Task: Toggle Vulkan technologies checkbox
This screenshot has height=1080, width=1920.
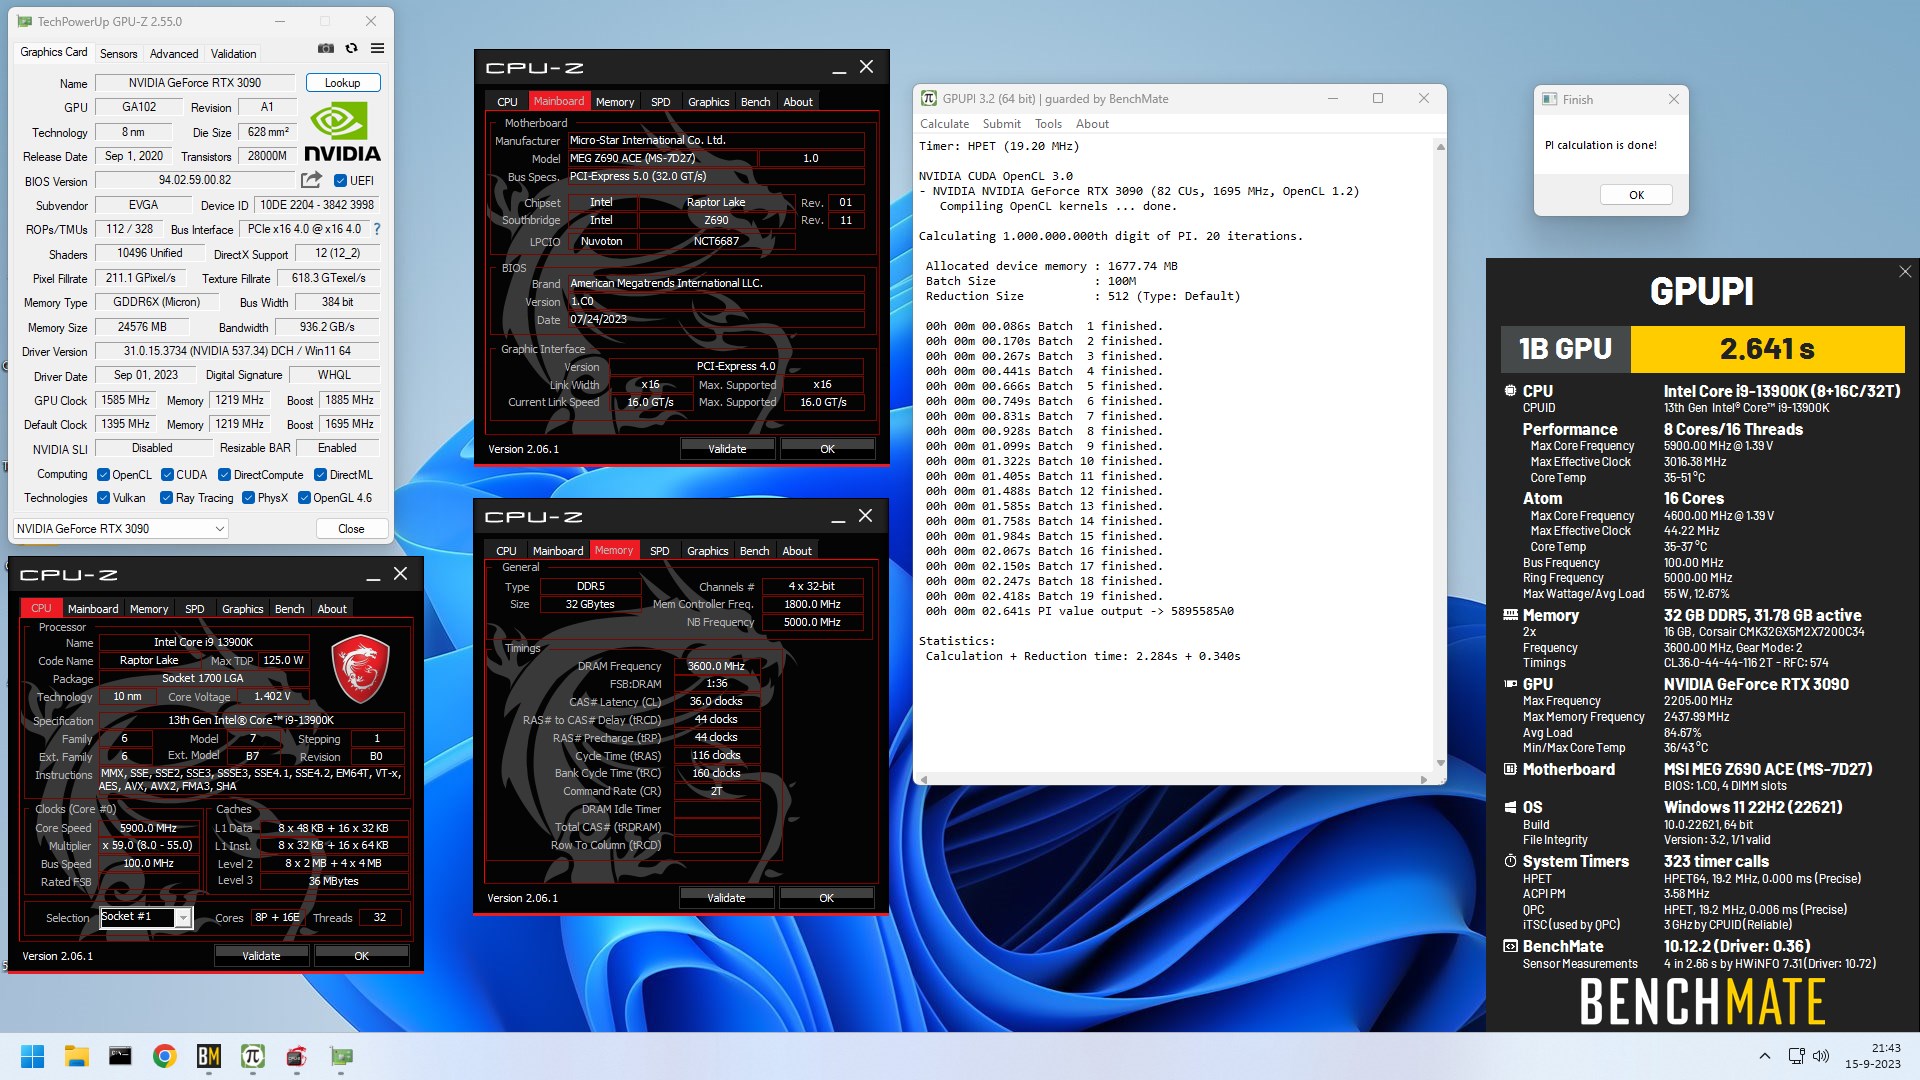Action: 103,498
